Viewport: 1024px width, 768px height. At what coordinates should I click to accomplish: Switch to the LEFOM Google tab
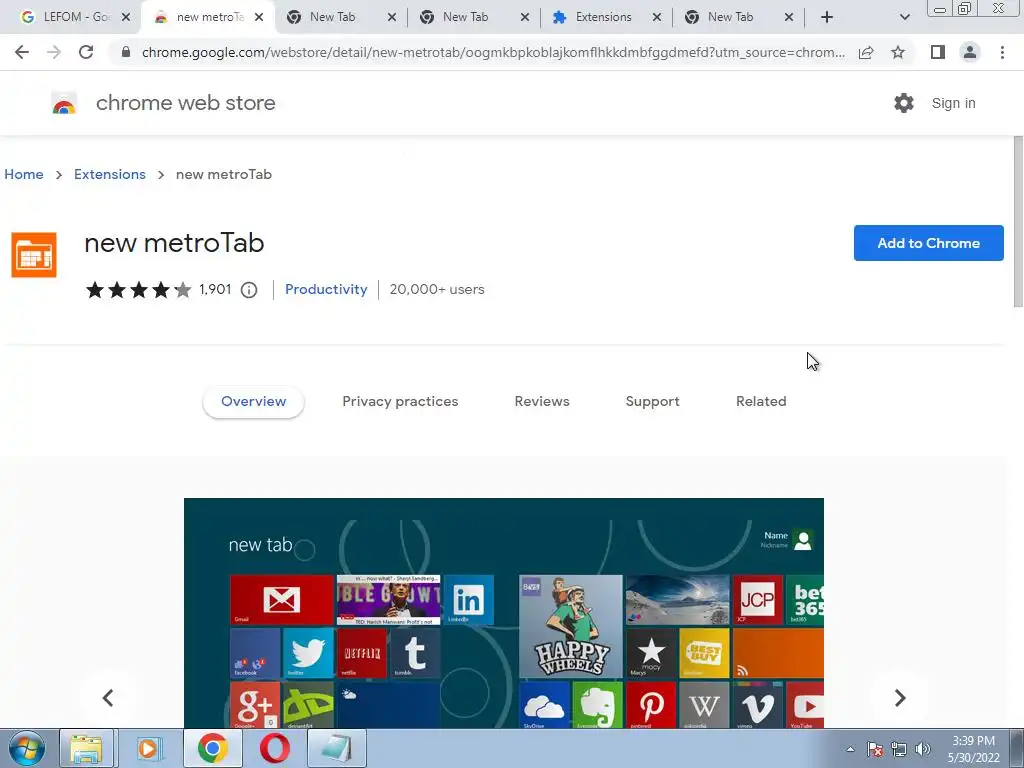(73, 17)
